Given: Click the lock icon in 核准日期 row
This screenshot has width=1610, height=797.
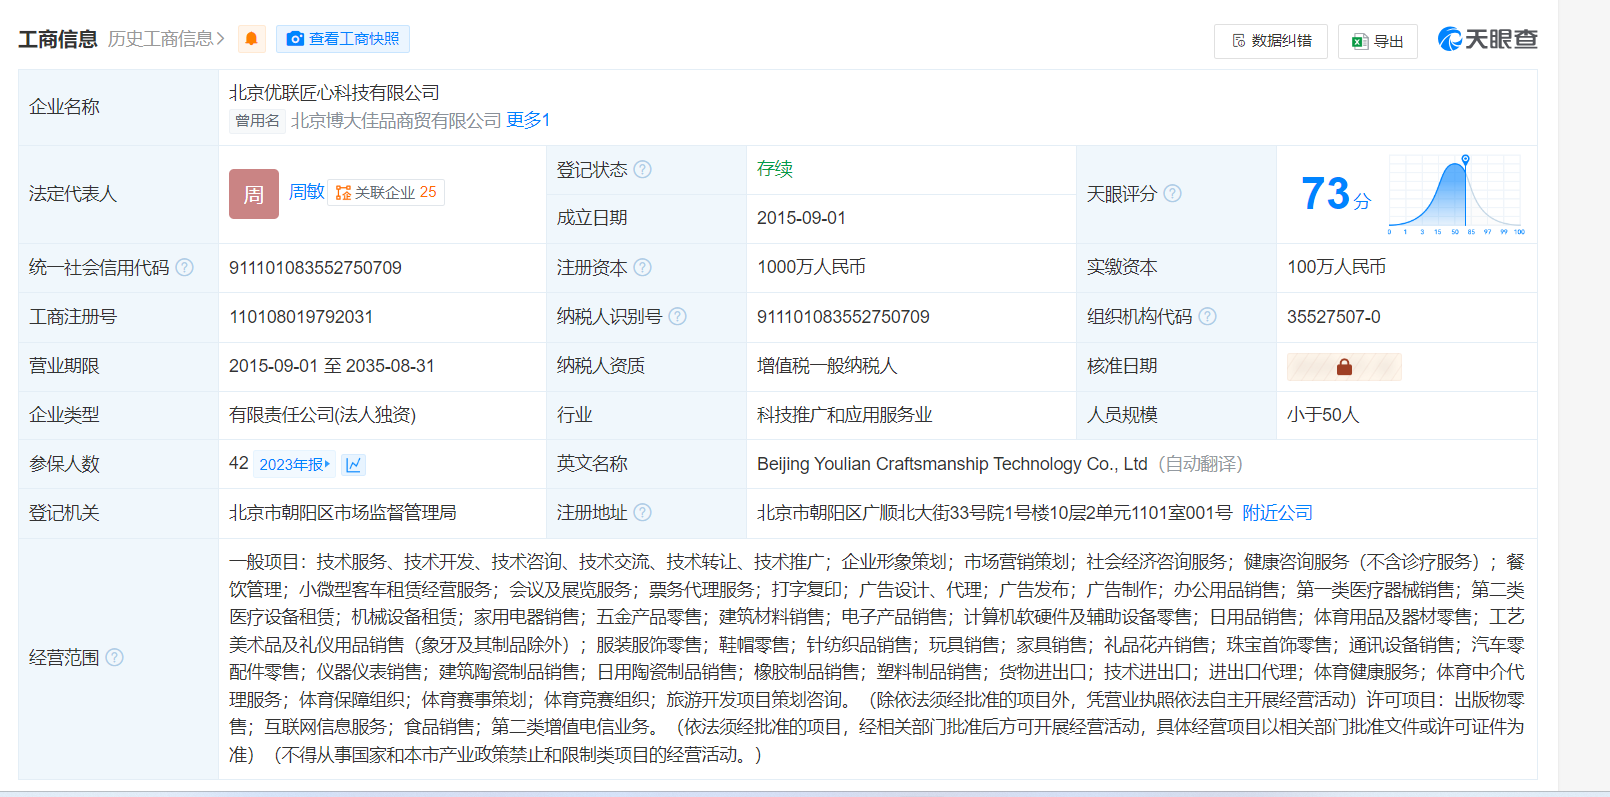Looking at the screenshot, I should coord(1344,367).
